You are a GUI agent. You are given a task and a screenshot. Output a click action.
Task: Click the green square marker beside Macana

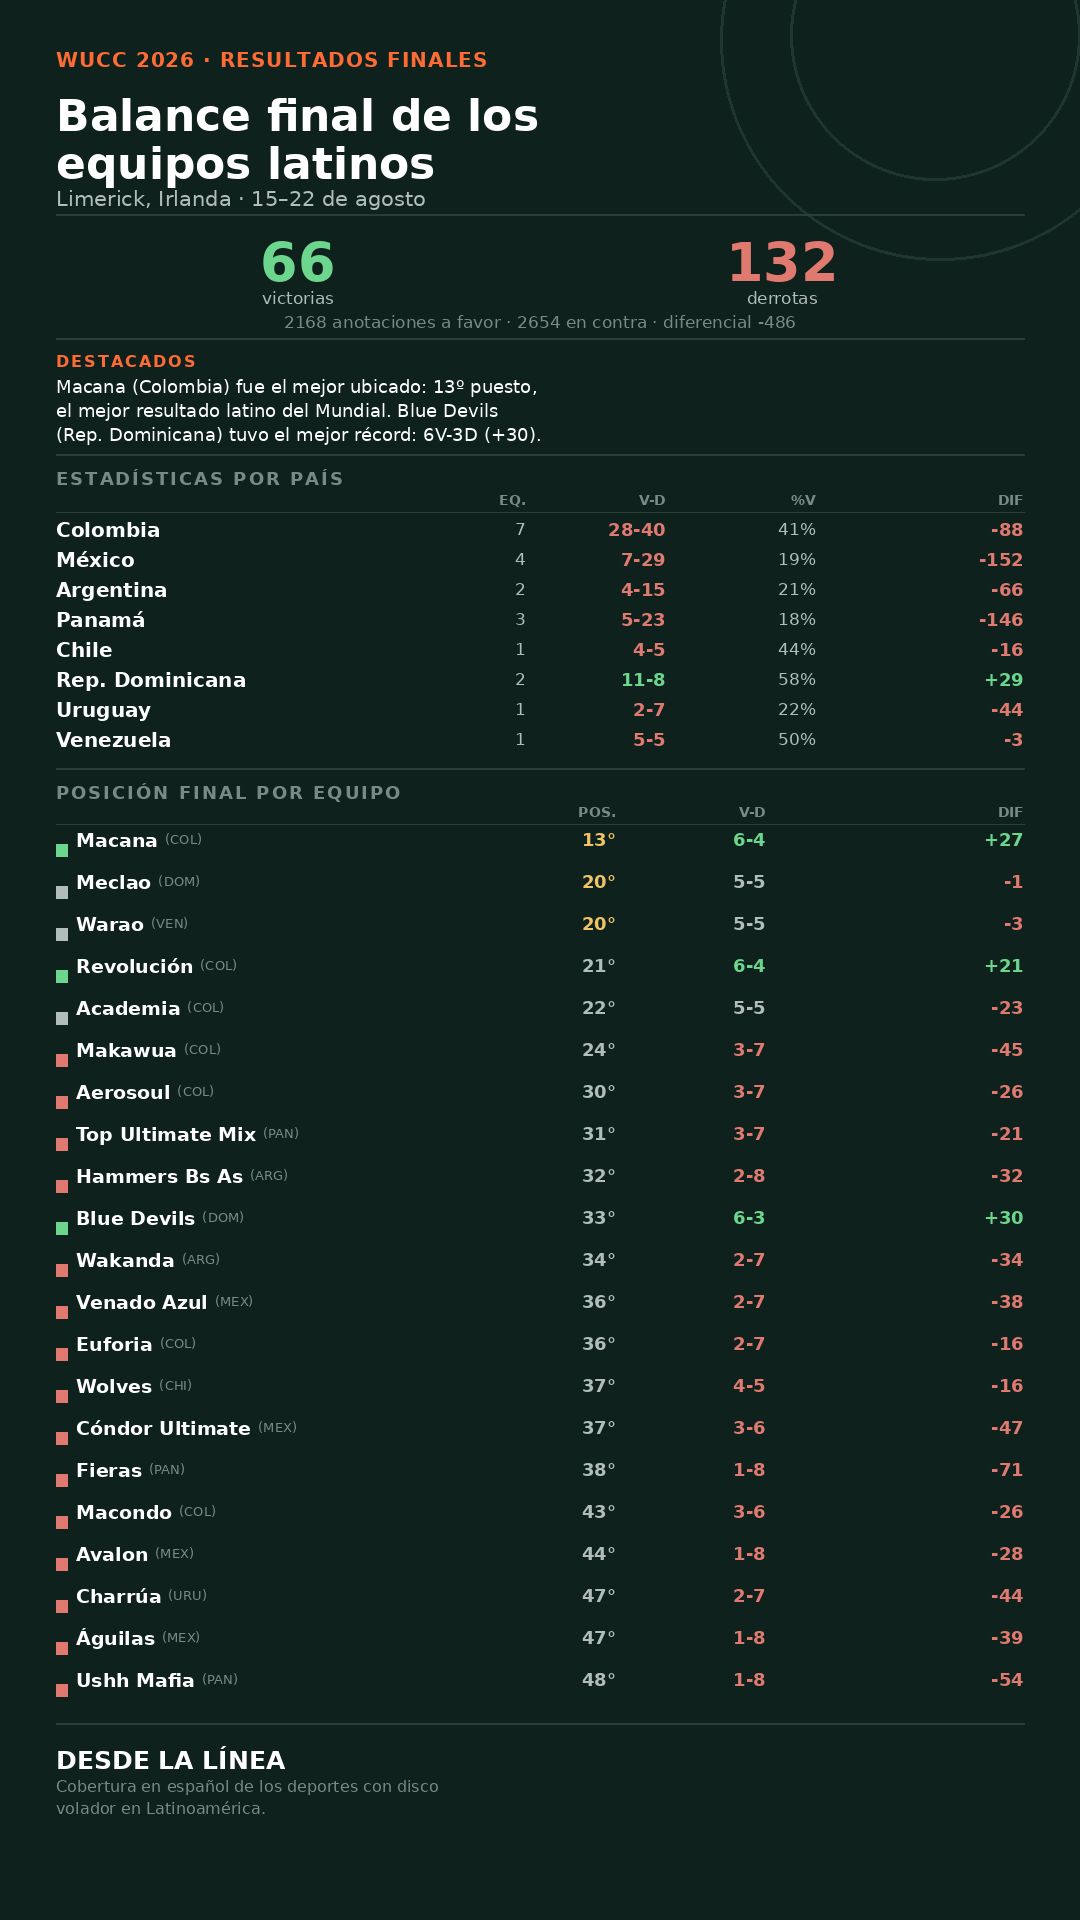pyautogui.click(x=62, y=850)
